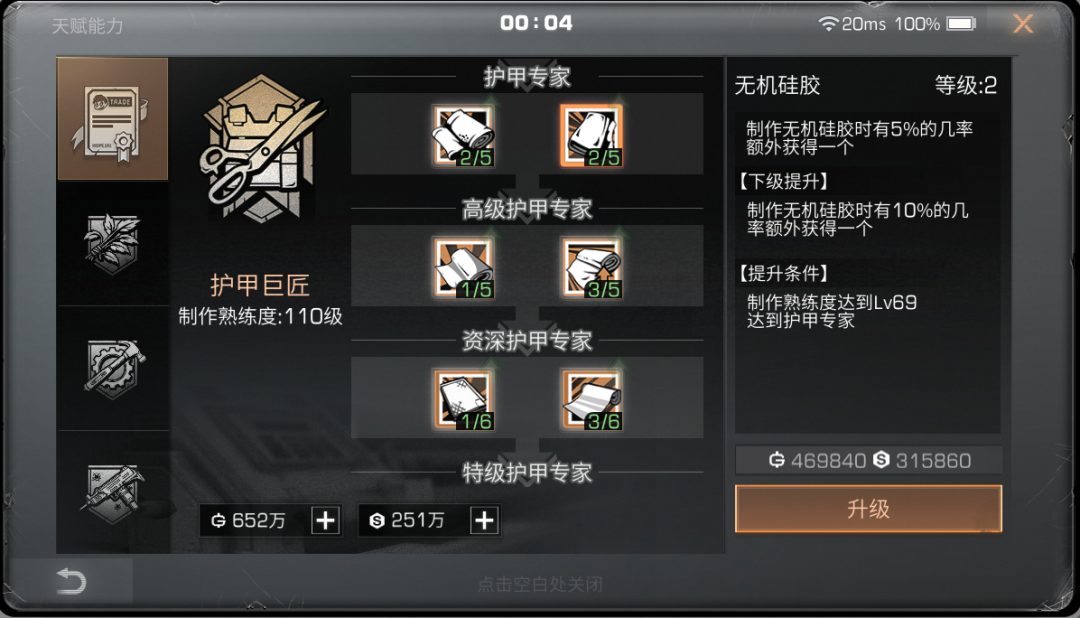Go back using the return arrow
1080x618 pixels.
coord(70,581)
